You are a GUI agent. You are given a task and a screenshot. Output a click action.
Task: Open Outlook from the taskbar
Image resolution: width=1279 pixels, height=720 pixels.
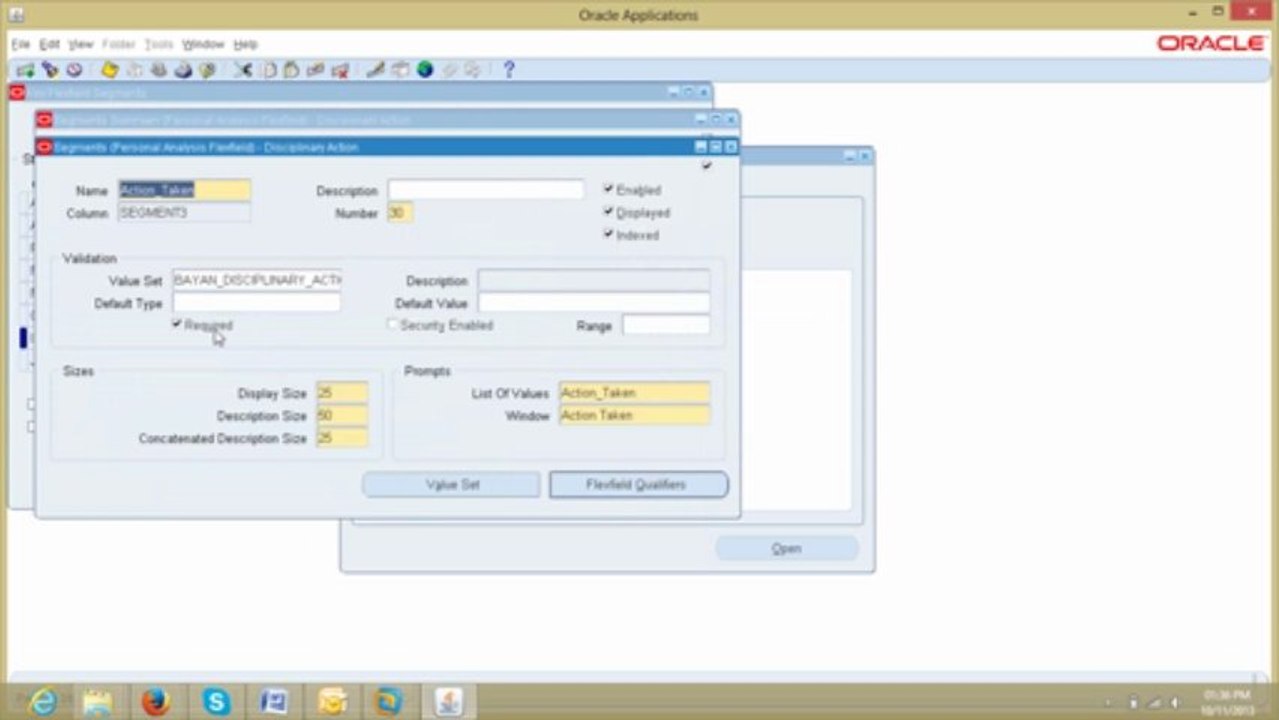[x=332, y=702]
